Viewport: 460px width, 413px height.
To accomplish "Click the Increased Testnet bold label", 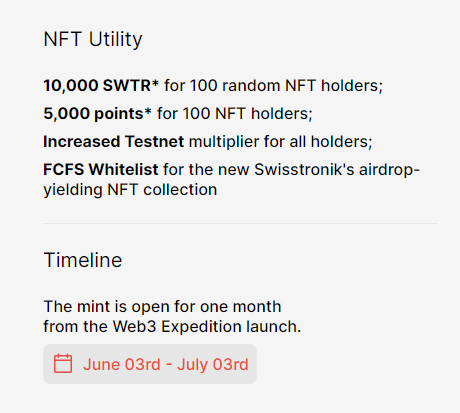I will [x=113, y=142].
